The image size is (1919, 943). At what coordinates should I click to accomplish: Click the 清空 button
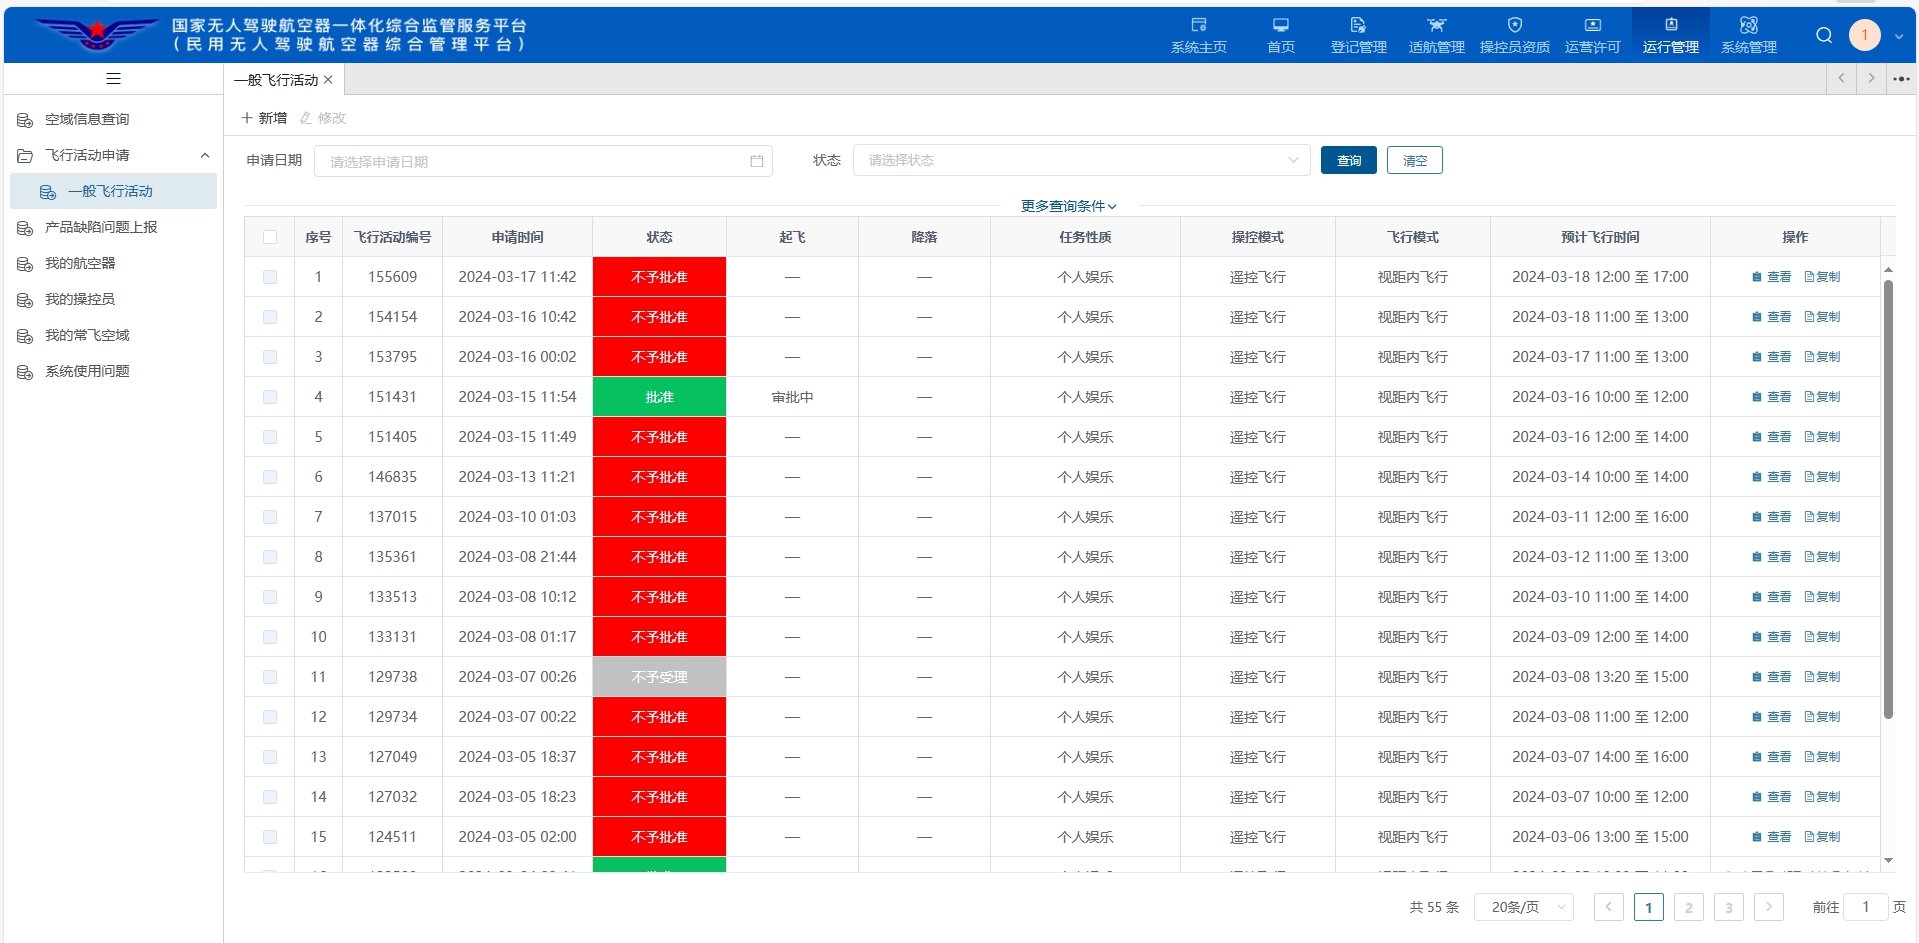coord(1415,160)
